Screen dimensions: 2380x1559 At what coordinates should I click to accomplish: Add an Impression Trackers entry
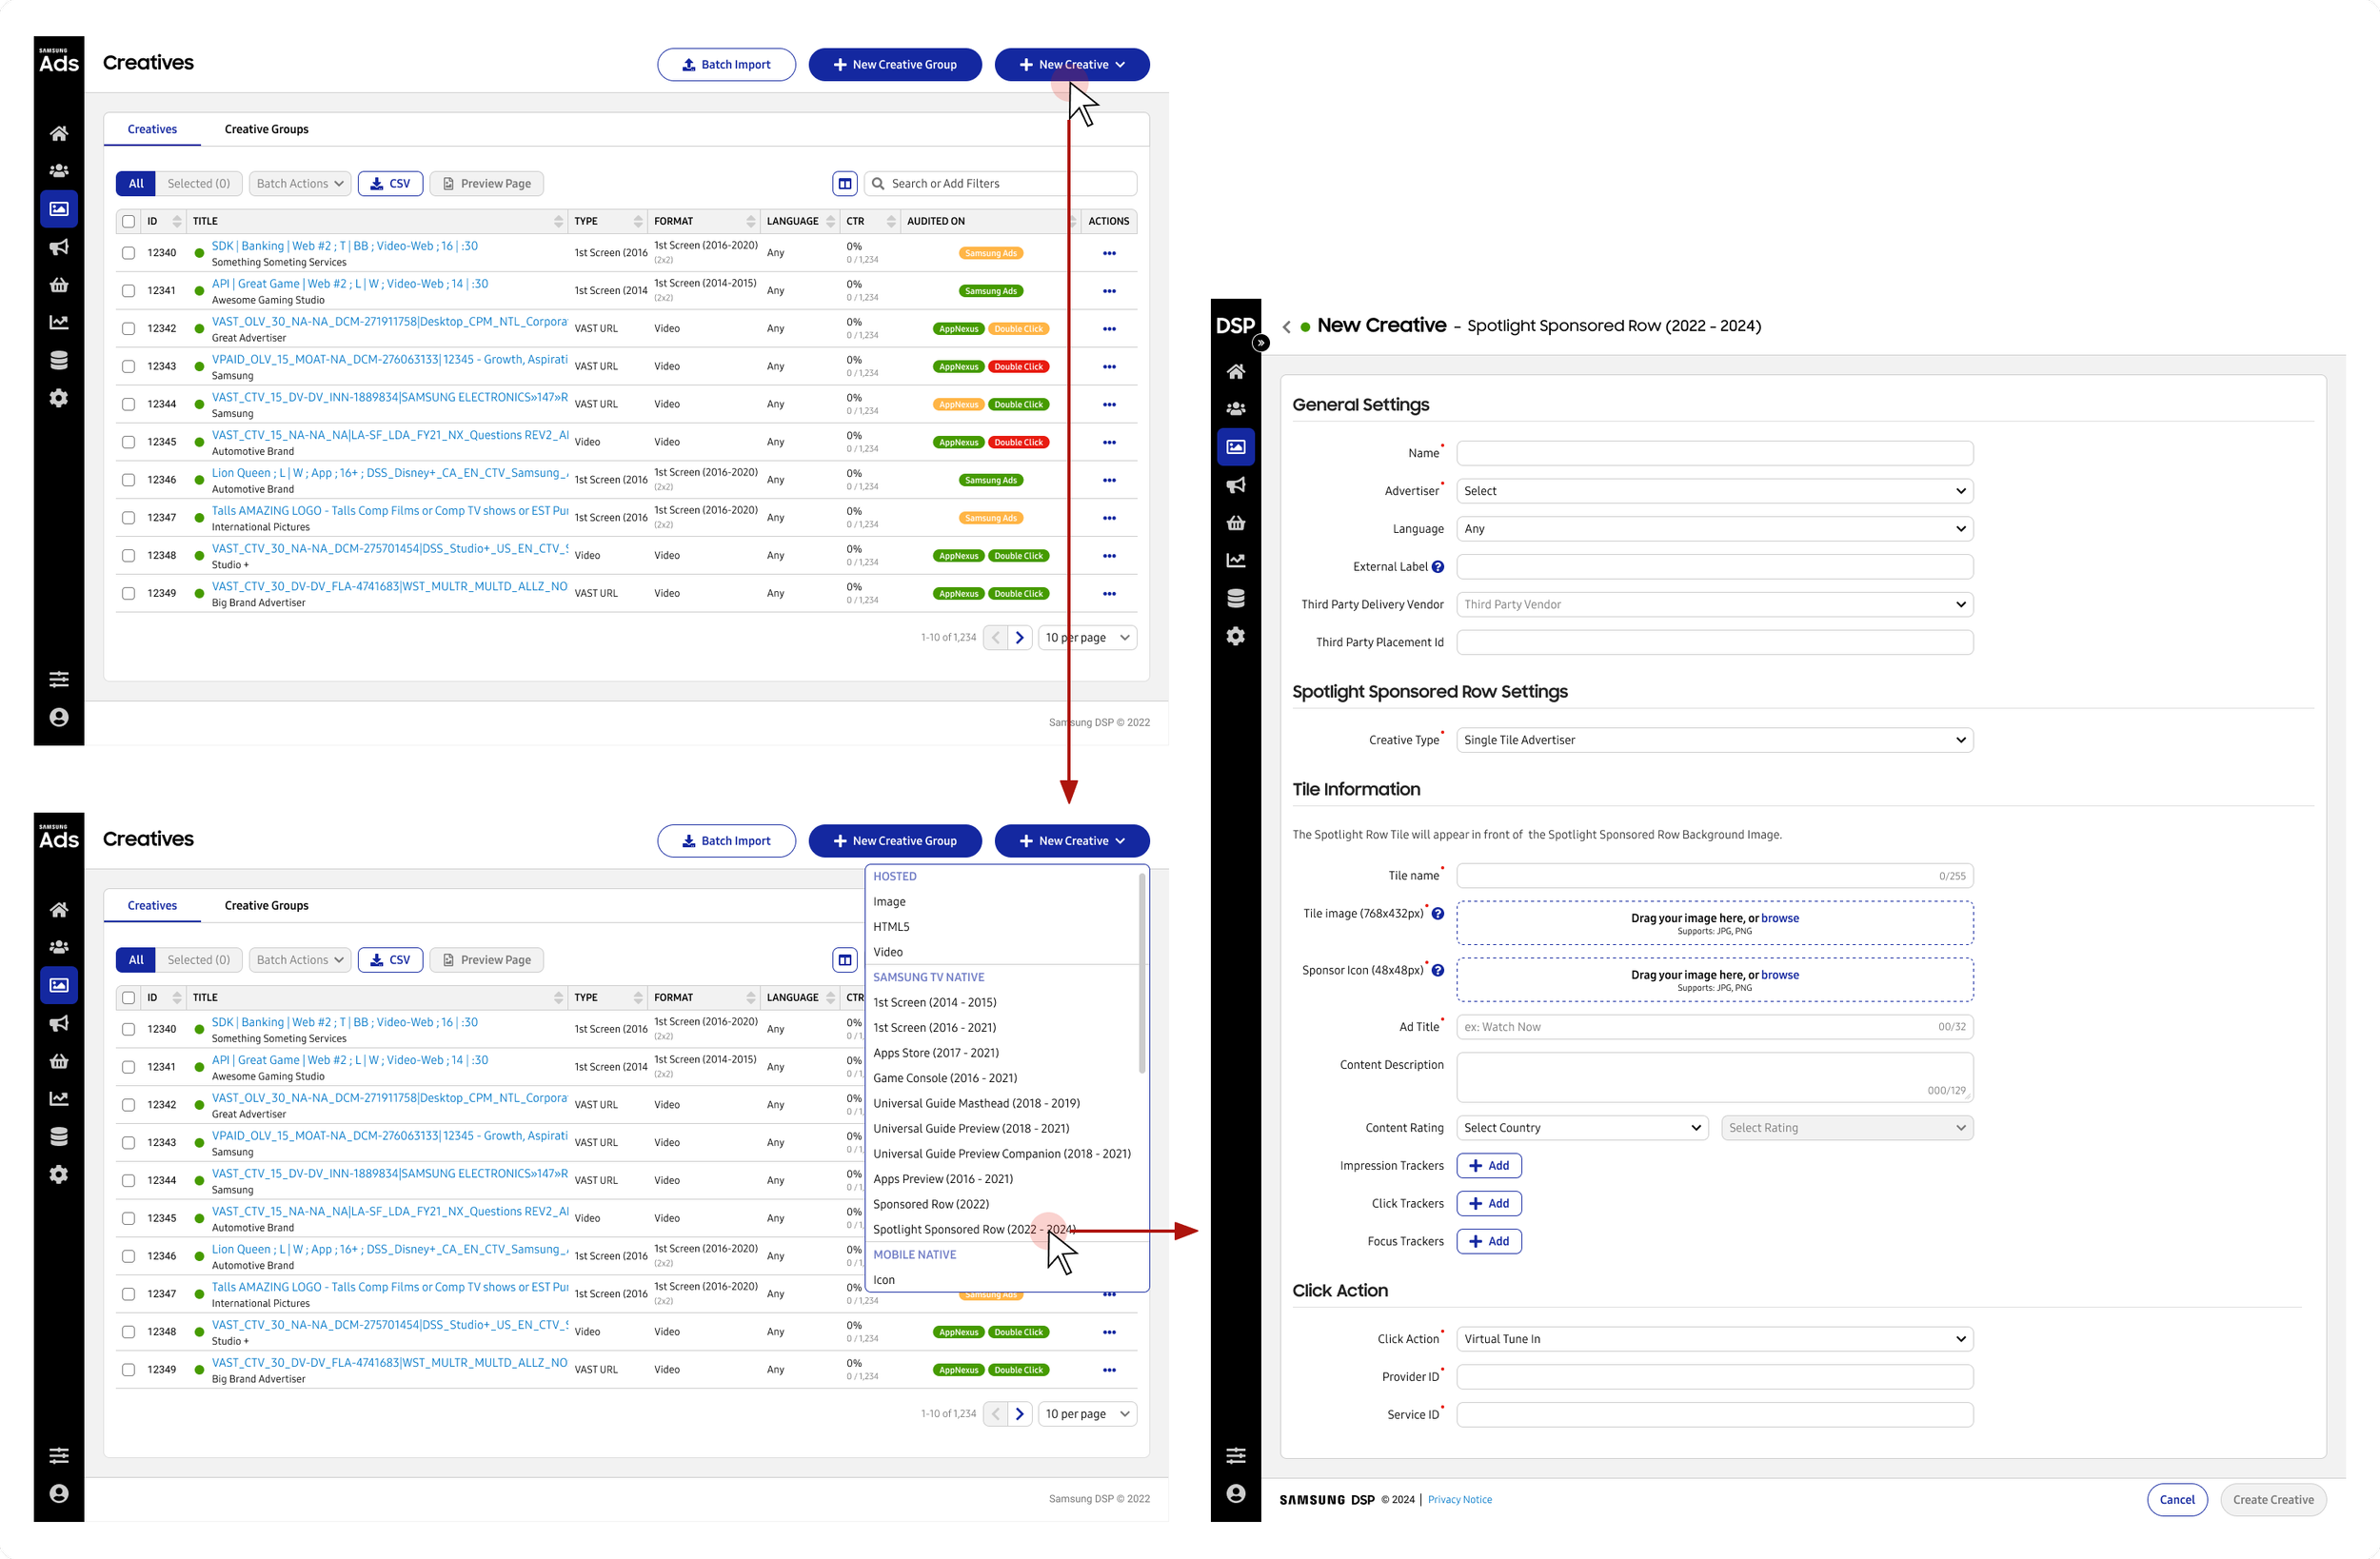click(x=1488, y=1166)
